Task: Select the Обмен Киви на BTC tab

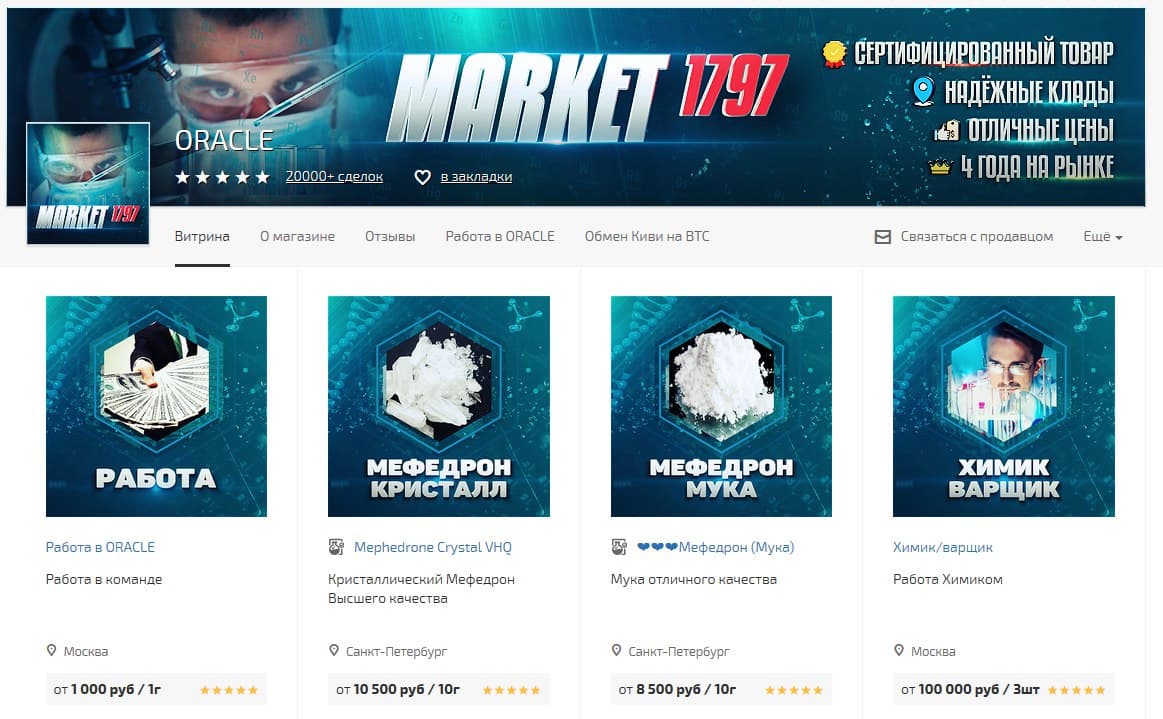Action: [647, 237]
